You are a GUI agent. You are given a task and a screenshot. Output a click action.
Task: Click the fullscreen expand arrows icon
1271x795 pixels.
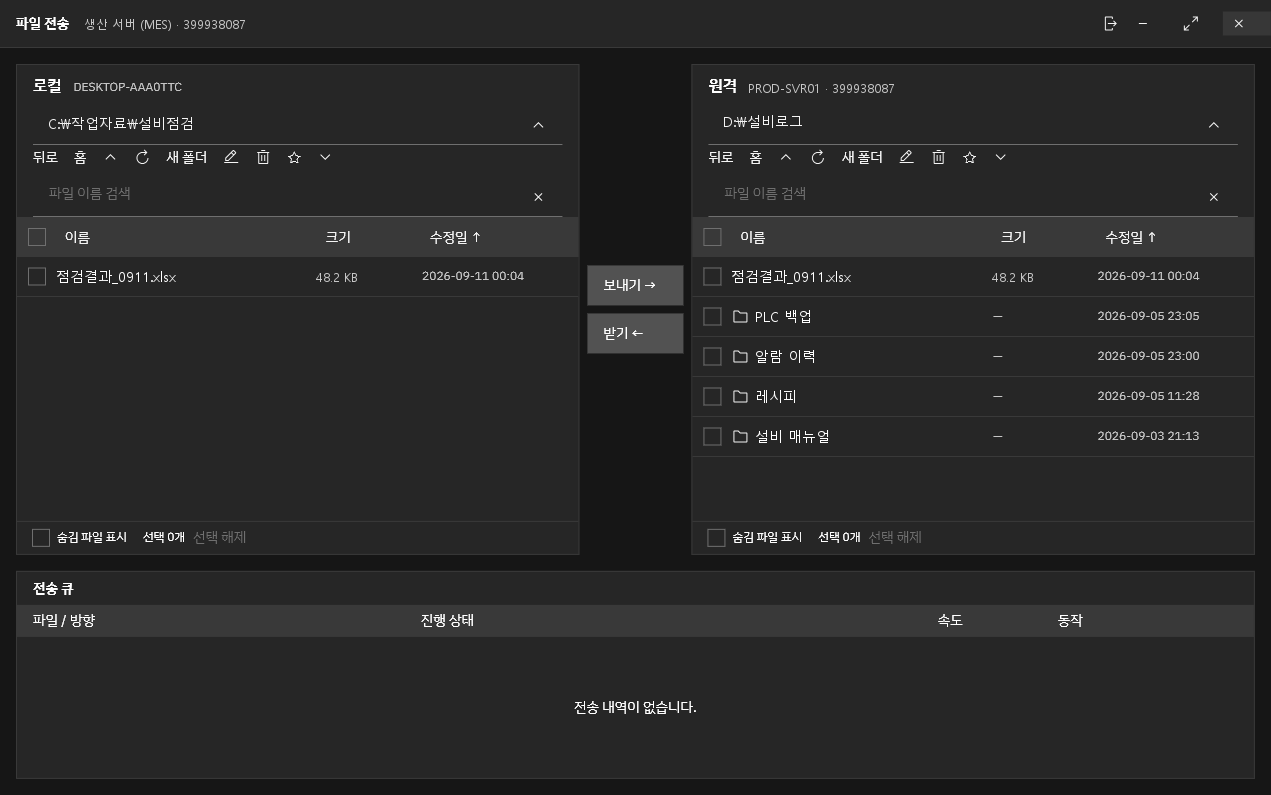[x=1190, y=24]
